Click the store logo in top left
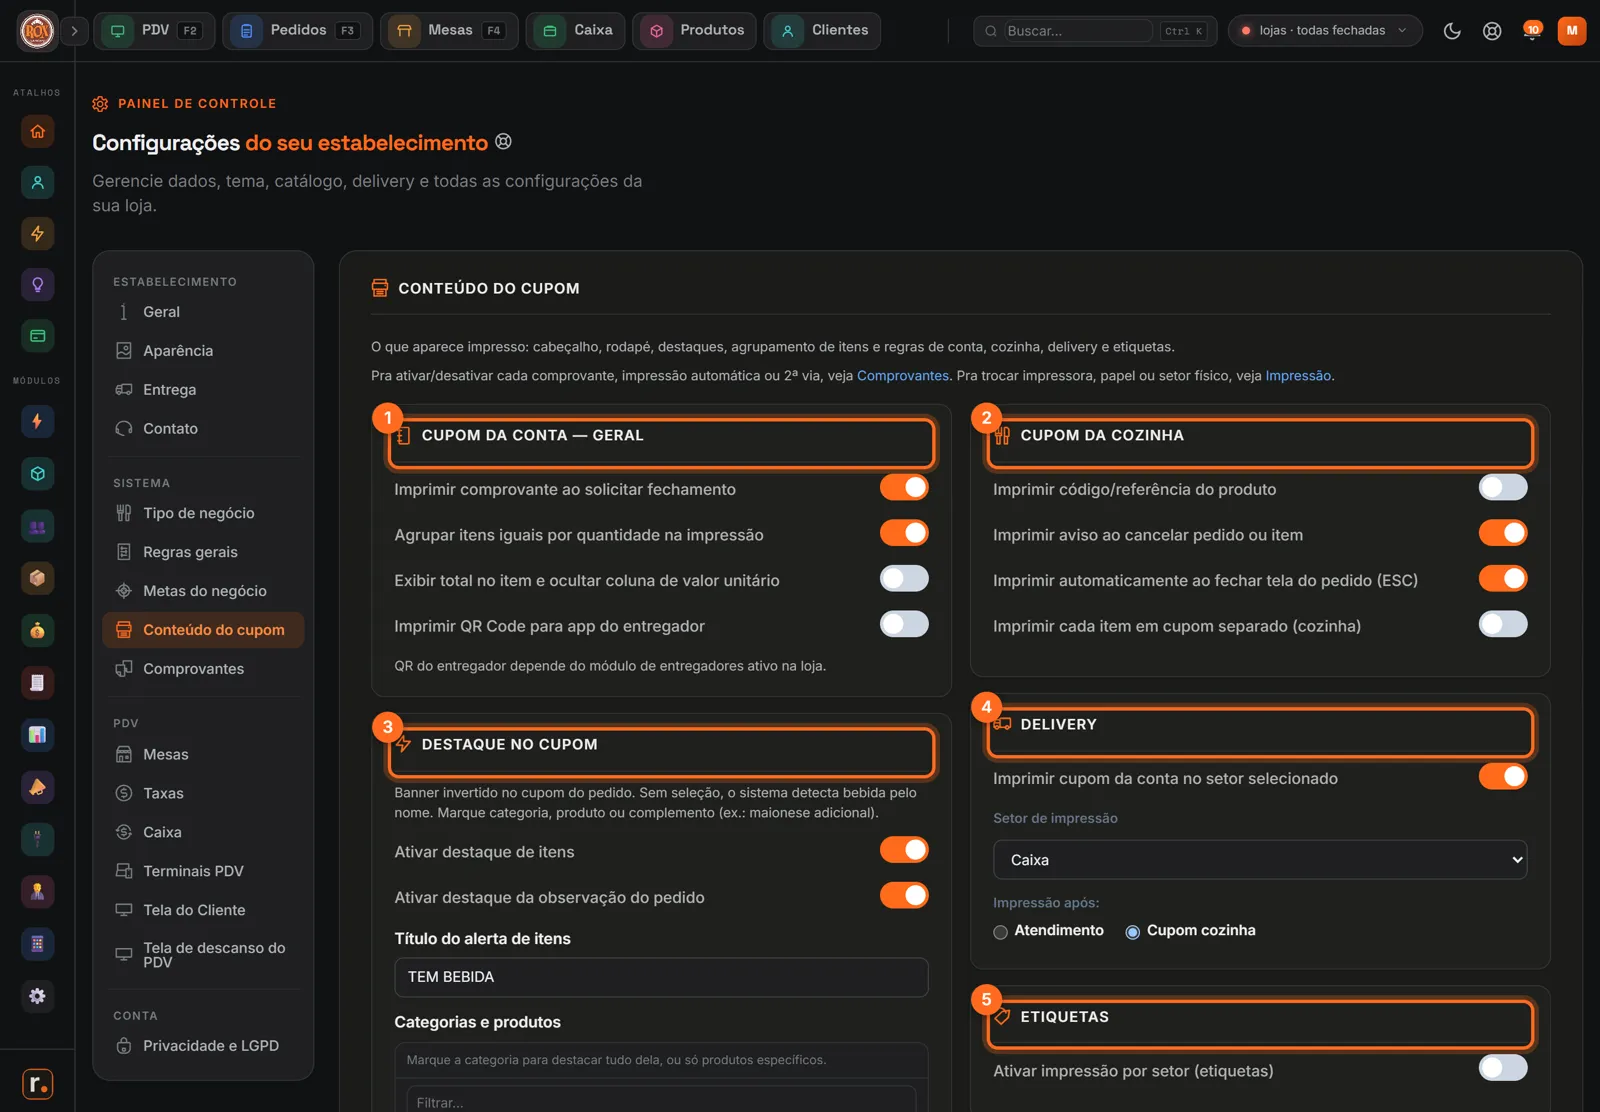This screenshot has width=1600, height=1112. pyautogui.click(x=37, y=31)
